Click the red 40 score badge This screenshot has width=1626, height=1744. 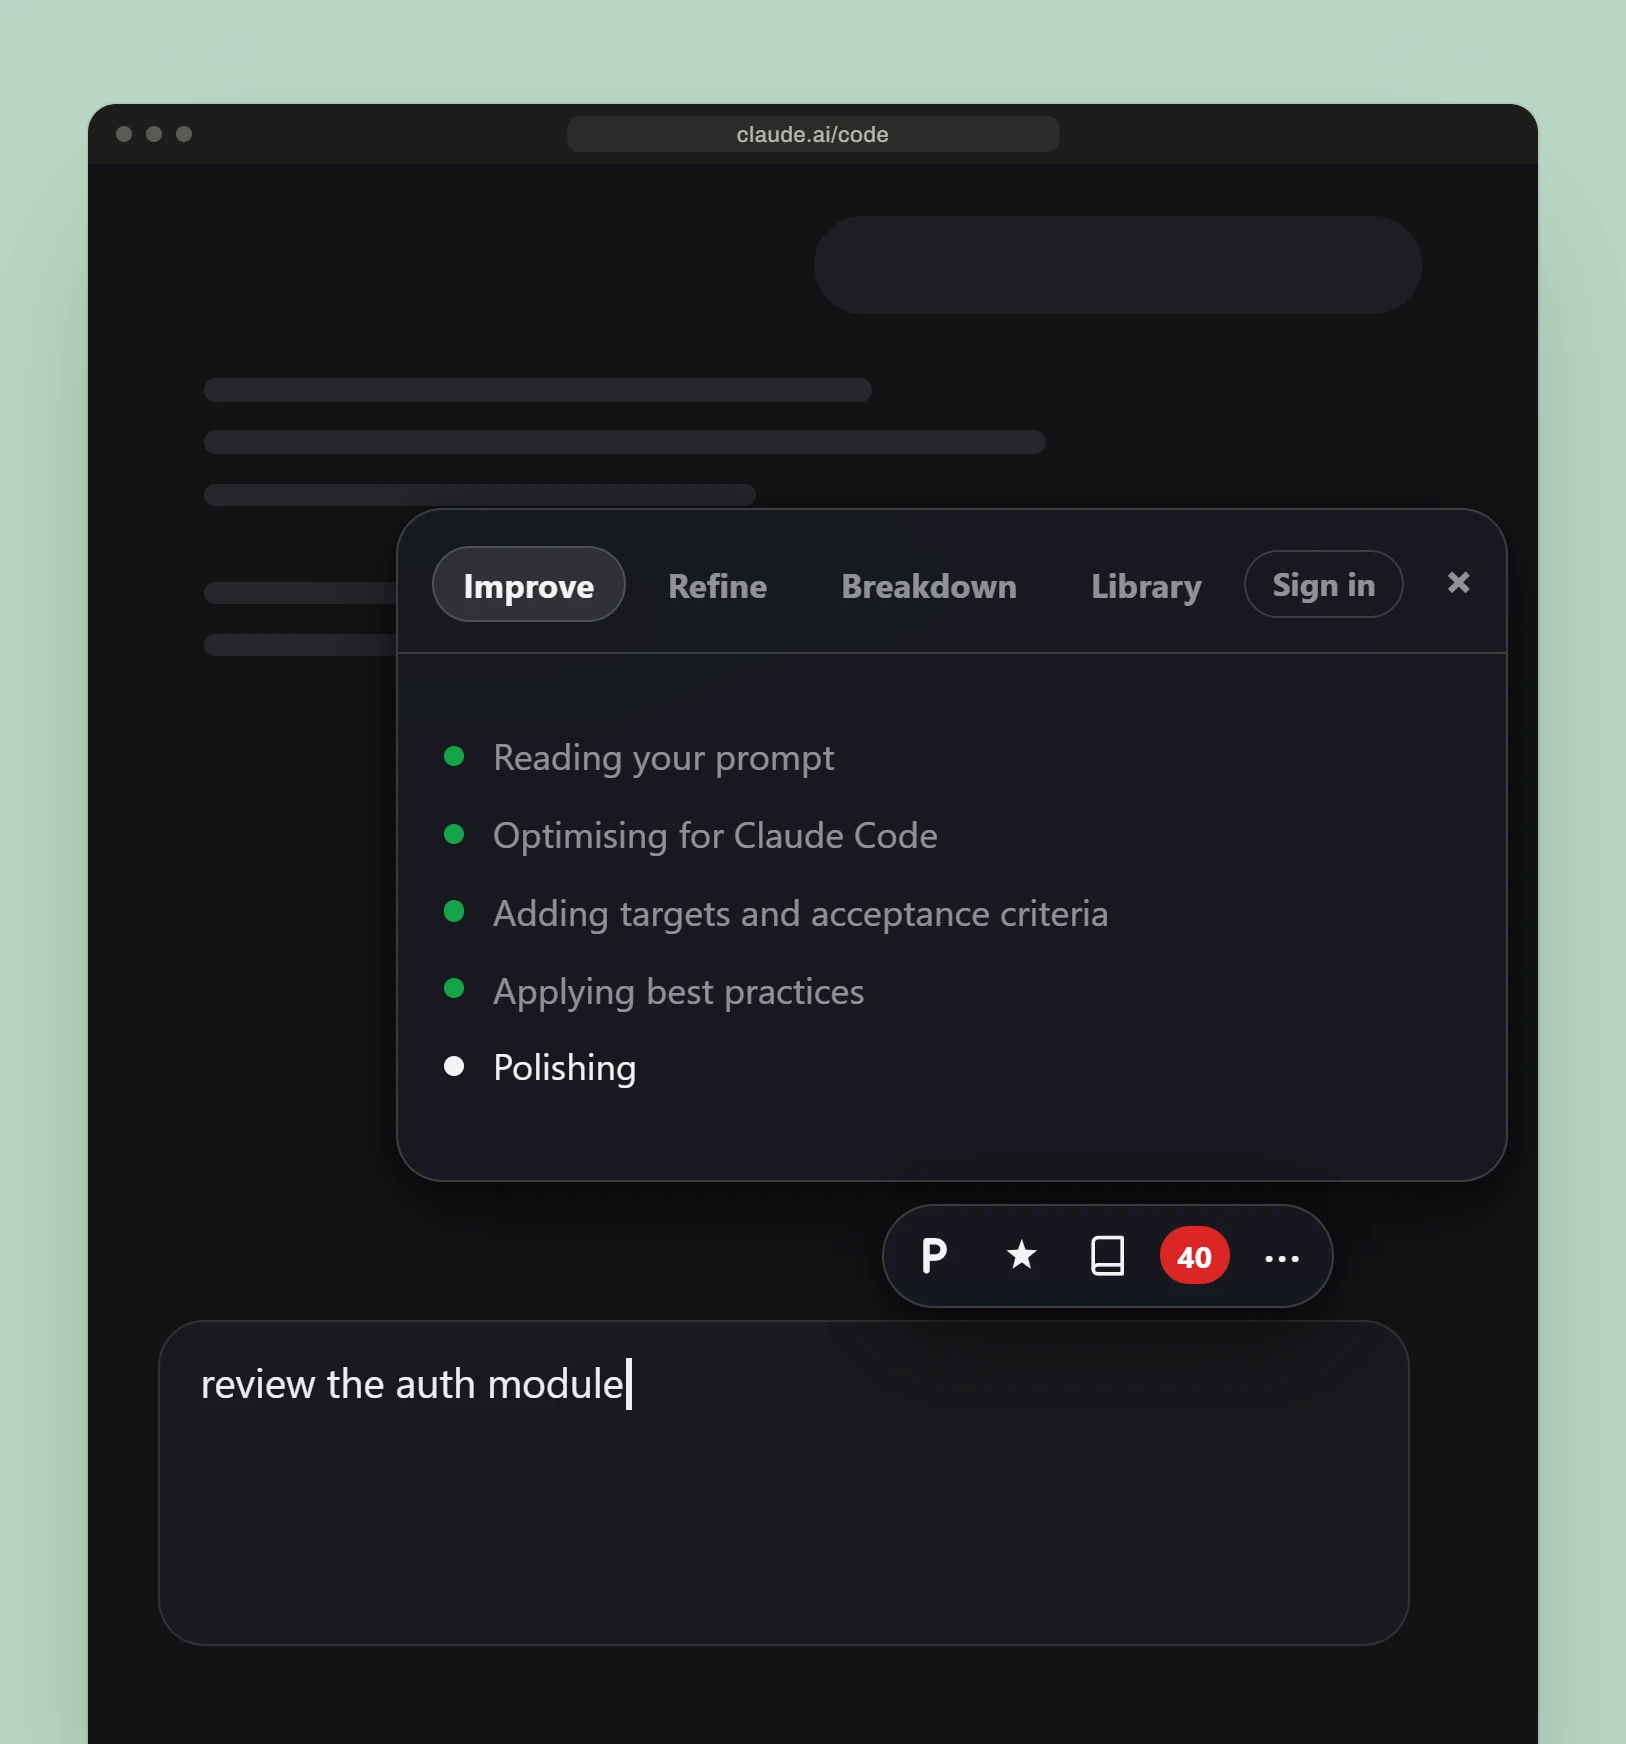(1194, 1256)
